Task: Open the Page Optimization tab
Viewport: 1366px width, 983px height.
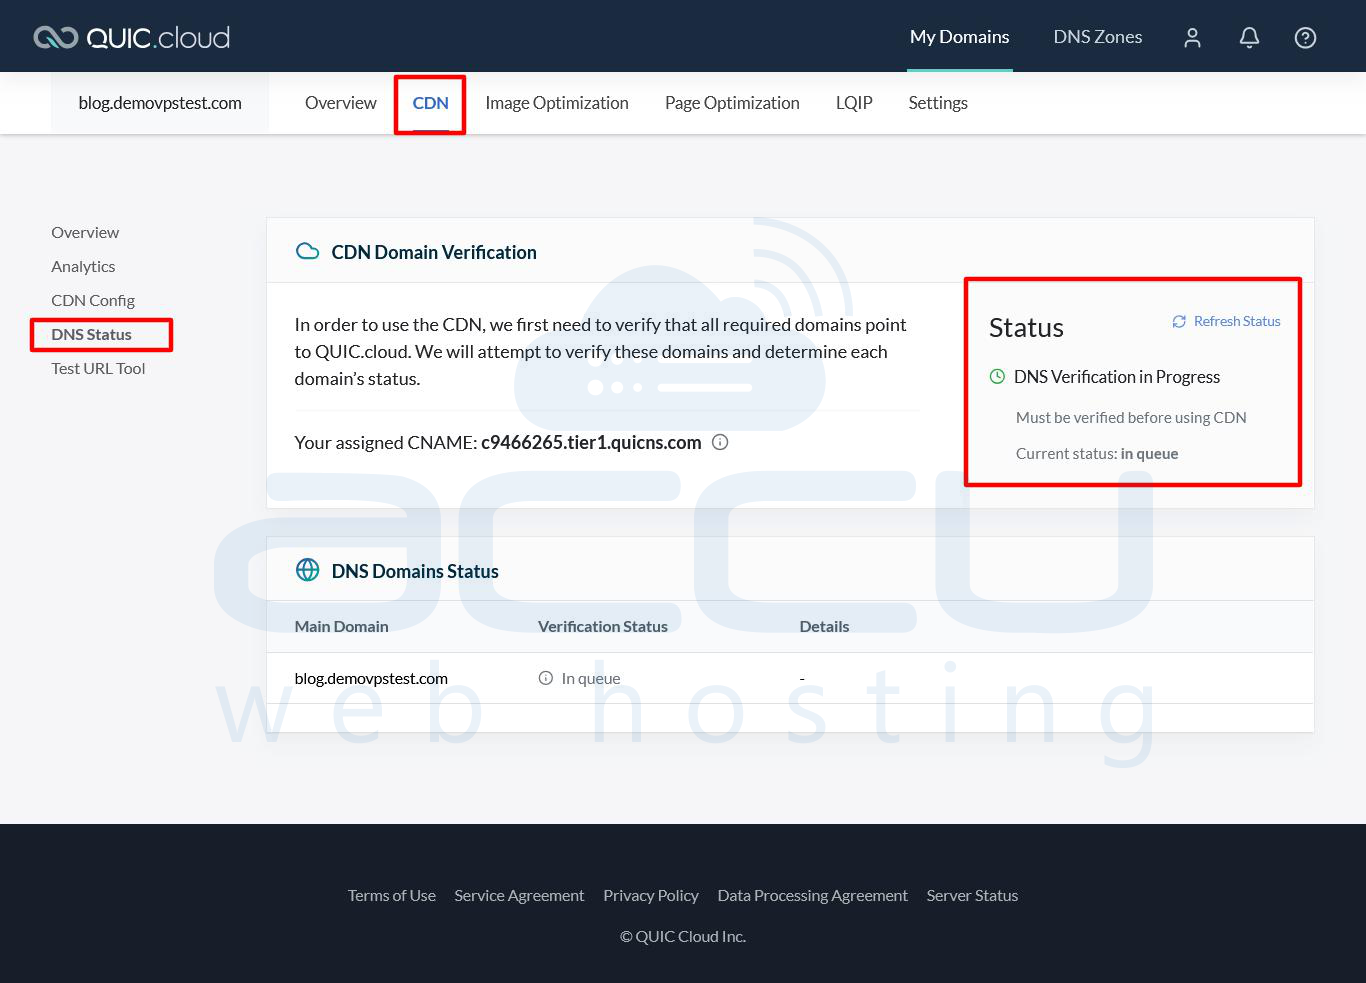Action: 732,103
